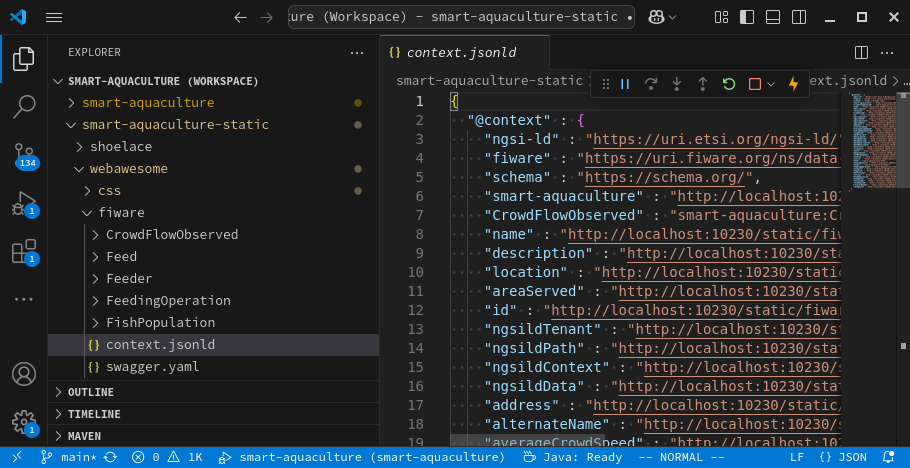910x468 pixels.
Task: Pause the debug session
Action: pyautogui.click(x=625, y=84)
